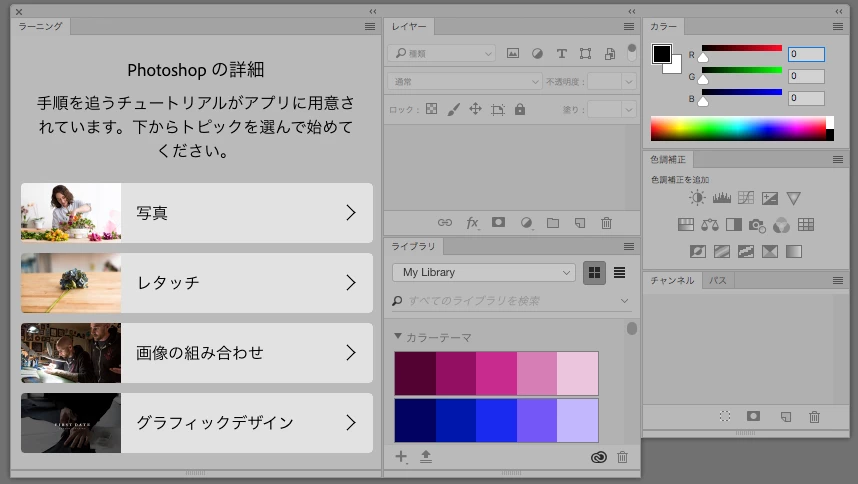Viewport: 858px width, 484px height.
Task: Add Selective Color adjustment
Action: (x=770, y=251)
